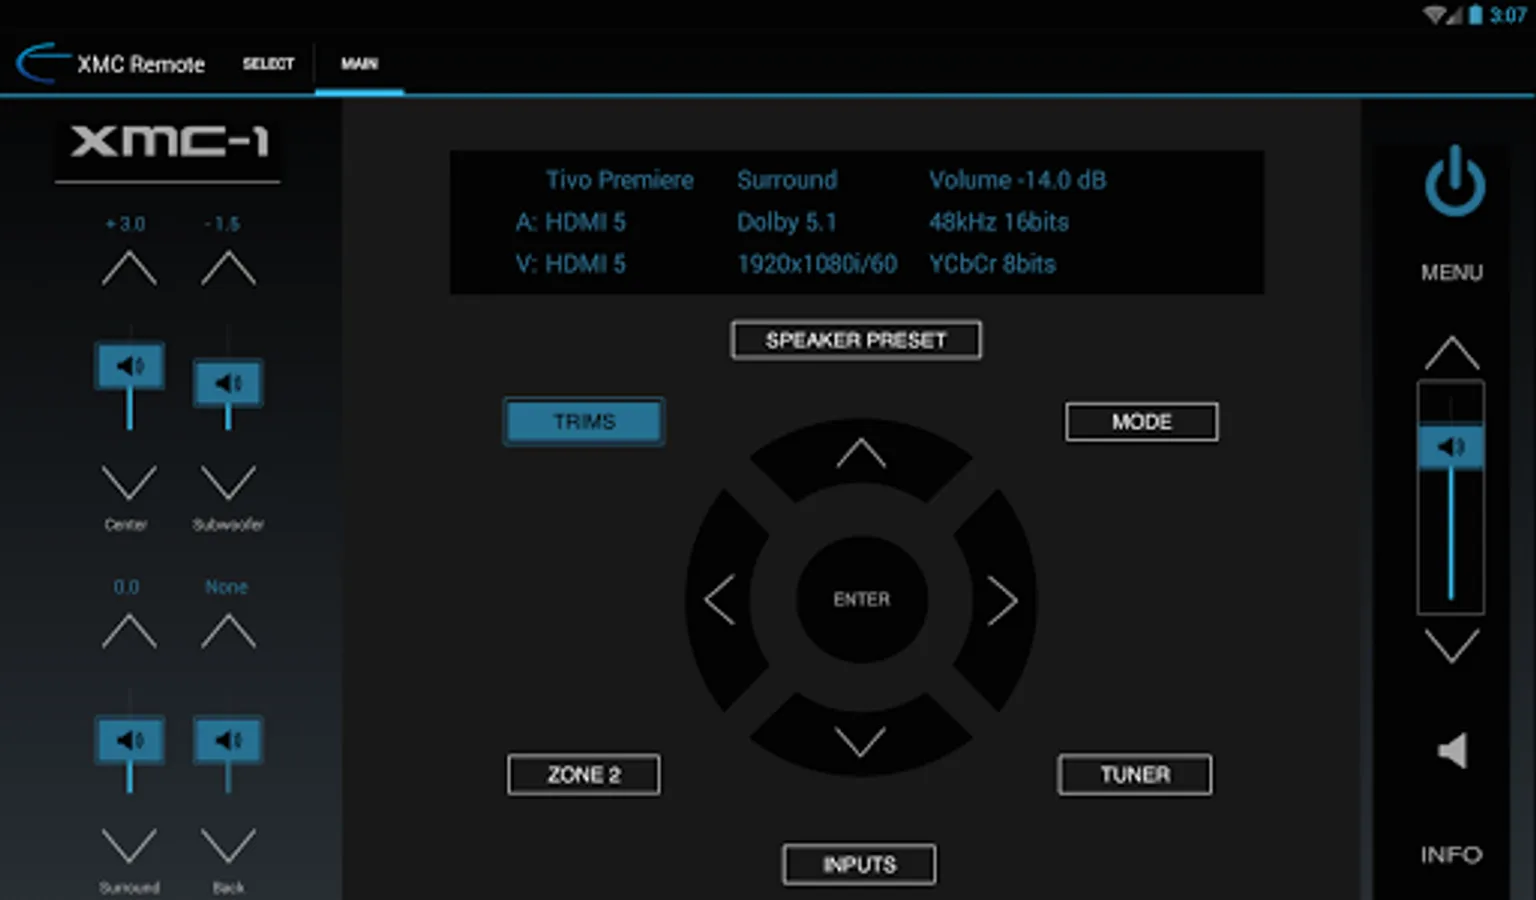Click the Surround mode text in display
Image resolution: width=1536 pixels, height=900 pixels.
[x=787, y=180]
